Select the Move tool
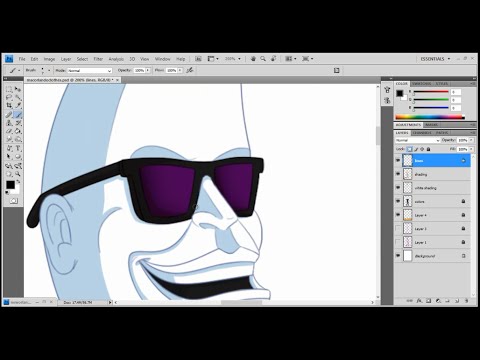480x360 pixels. pyautogui.click(x=18, y=89)
